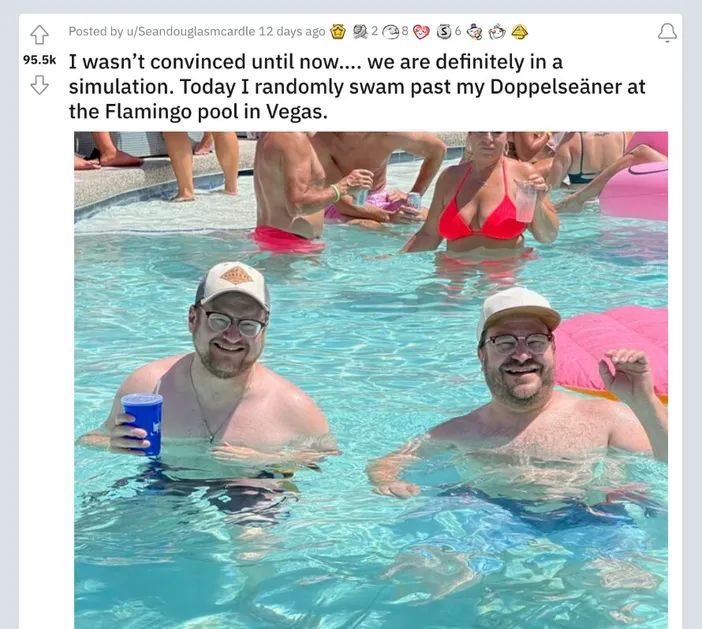702x629 pixels.
Task: Upvote the Doppelseäner pool post
Action: 39,34
